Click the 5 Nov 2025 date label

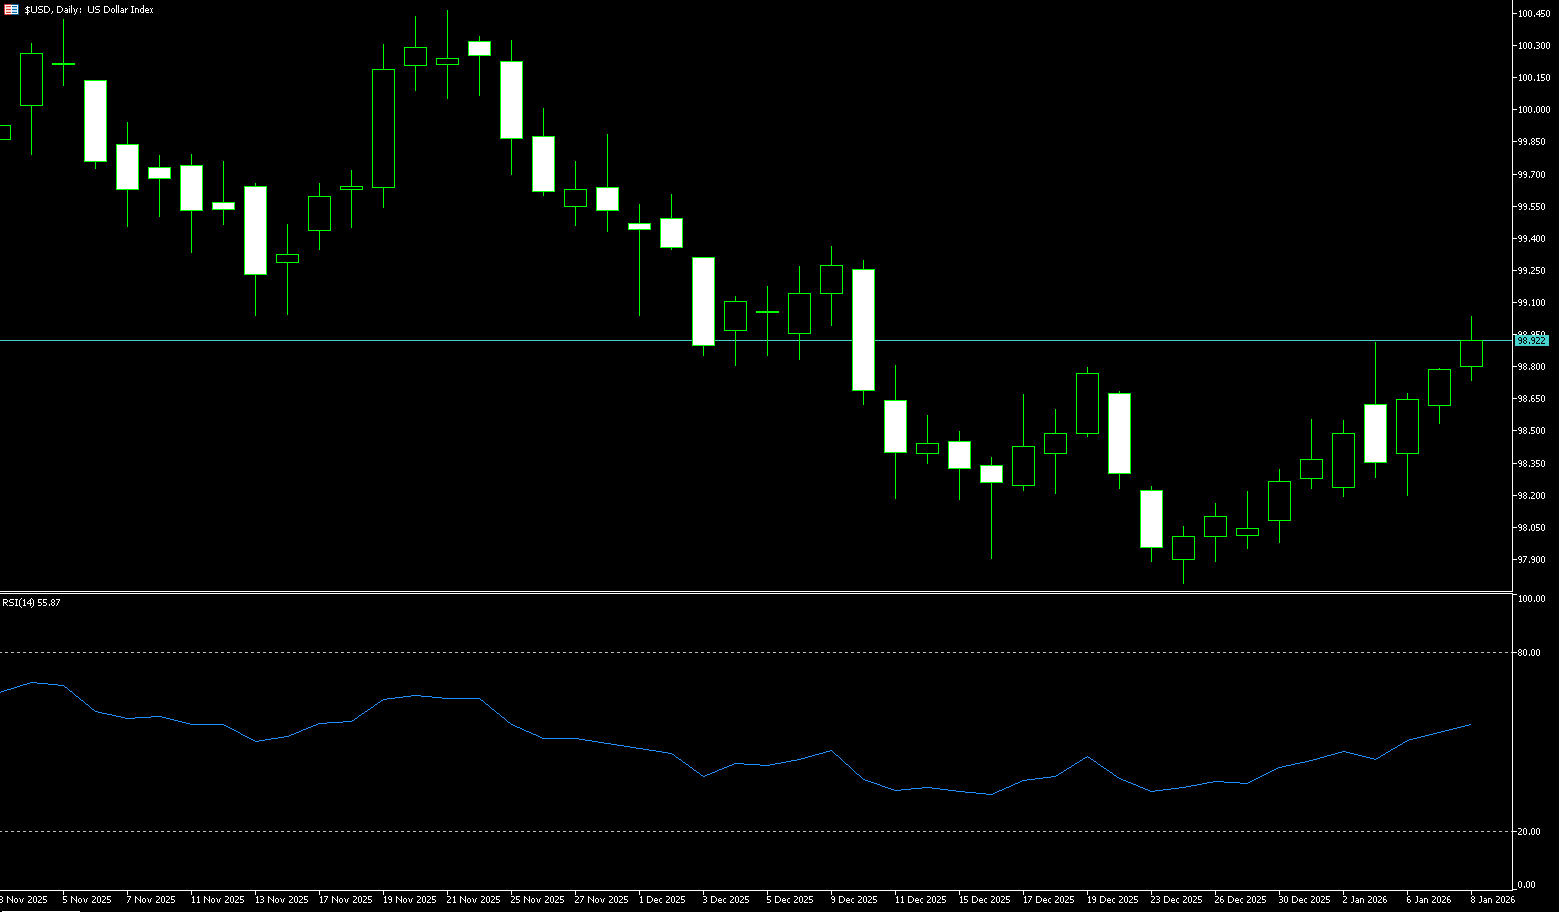click(87, 900)
